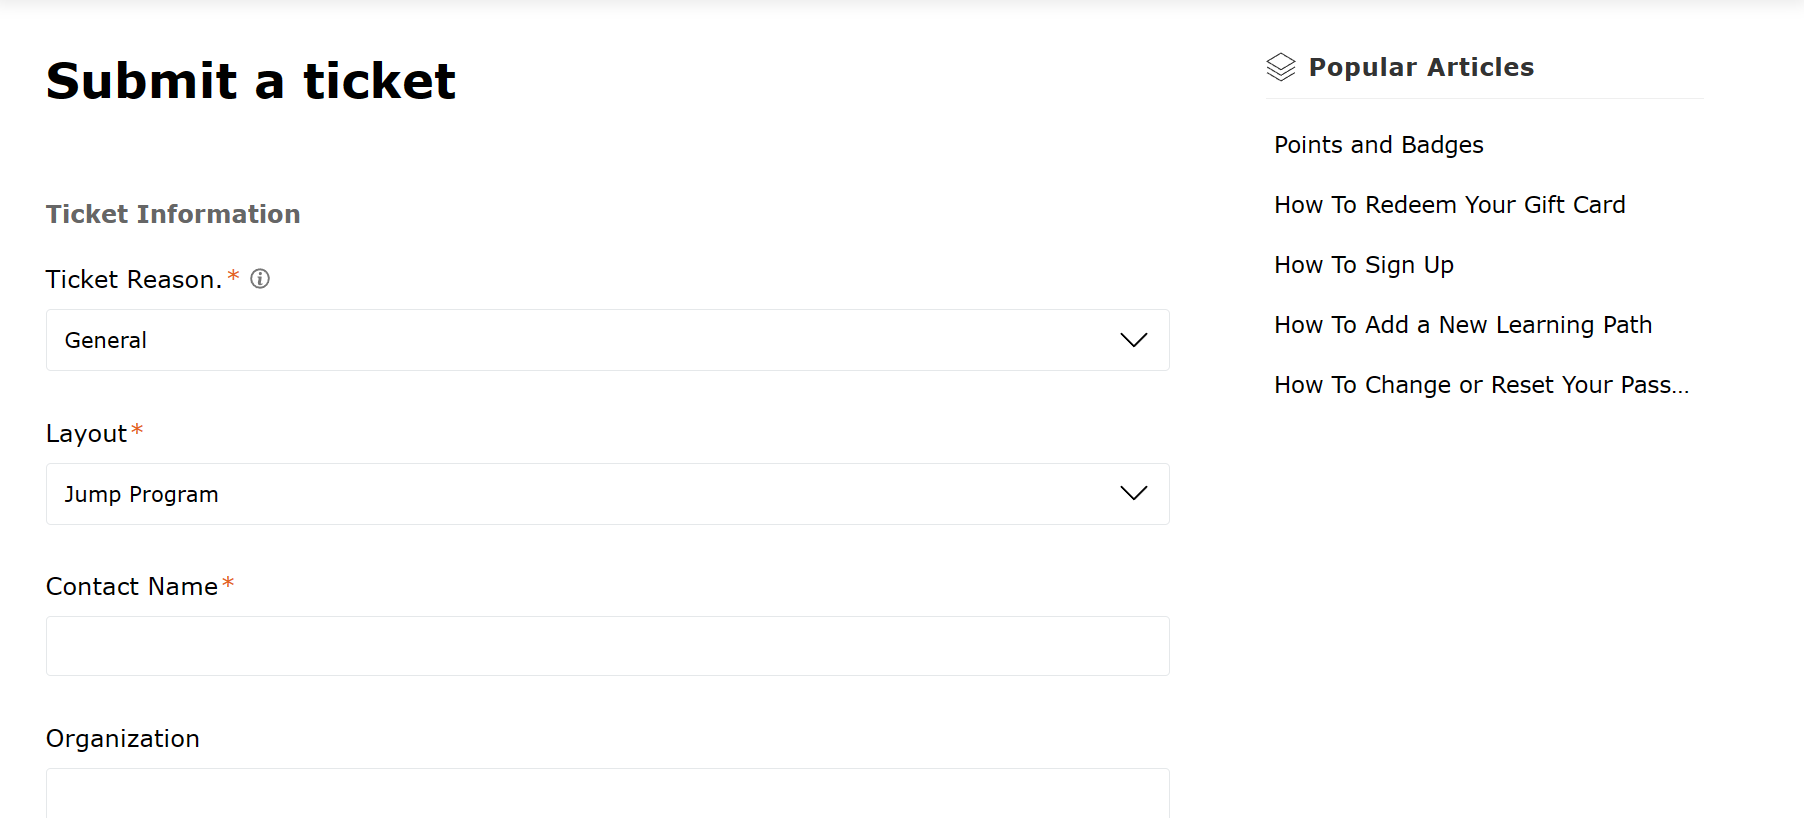Image resolution: width=1804 pixels, height=818 pixels.
Task: Open the How To Sign Up article
Action: coord(1364,265)
